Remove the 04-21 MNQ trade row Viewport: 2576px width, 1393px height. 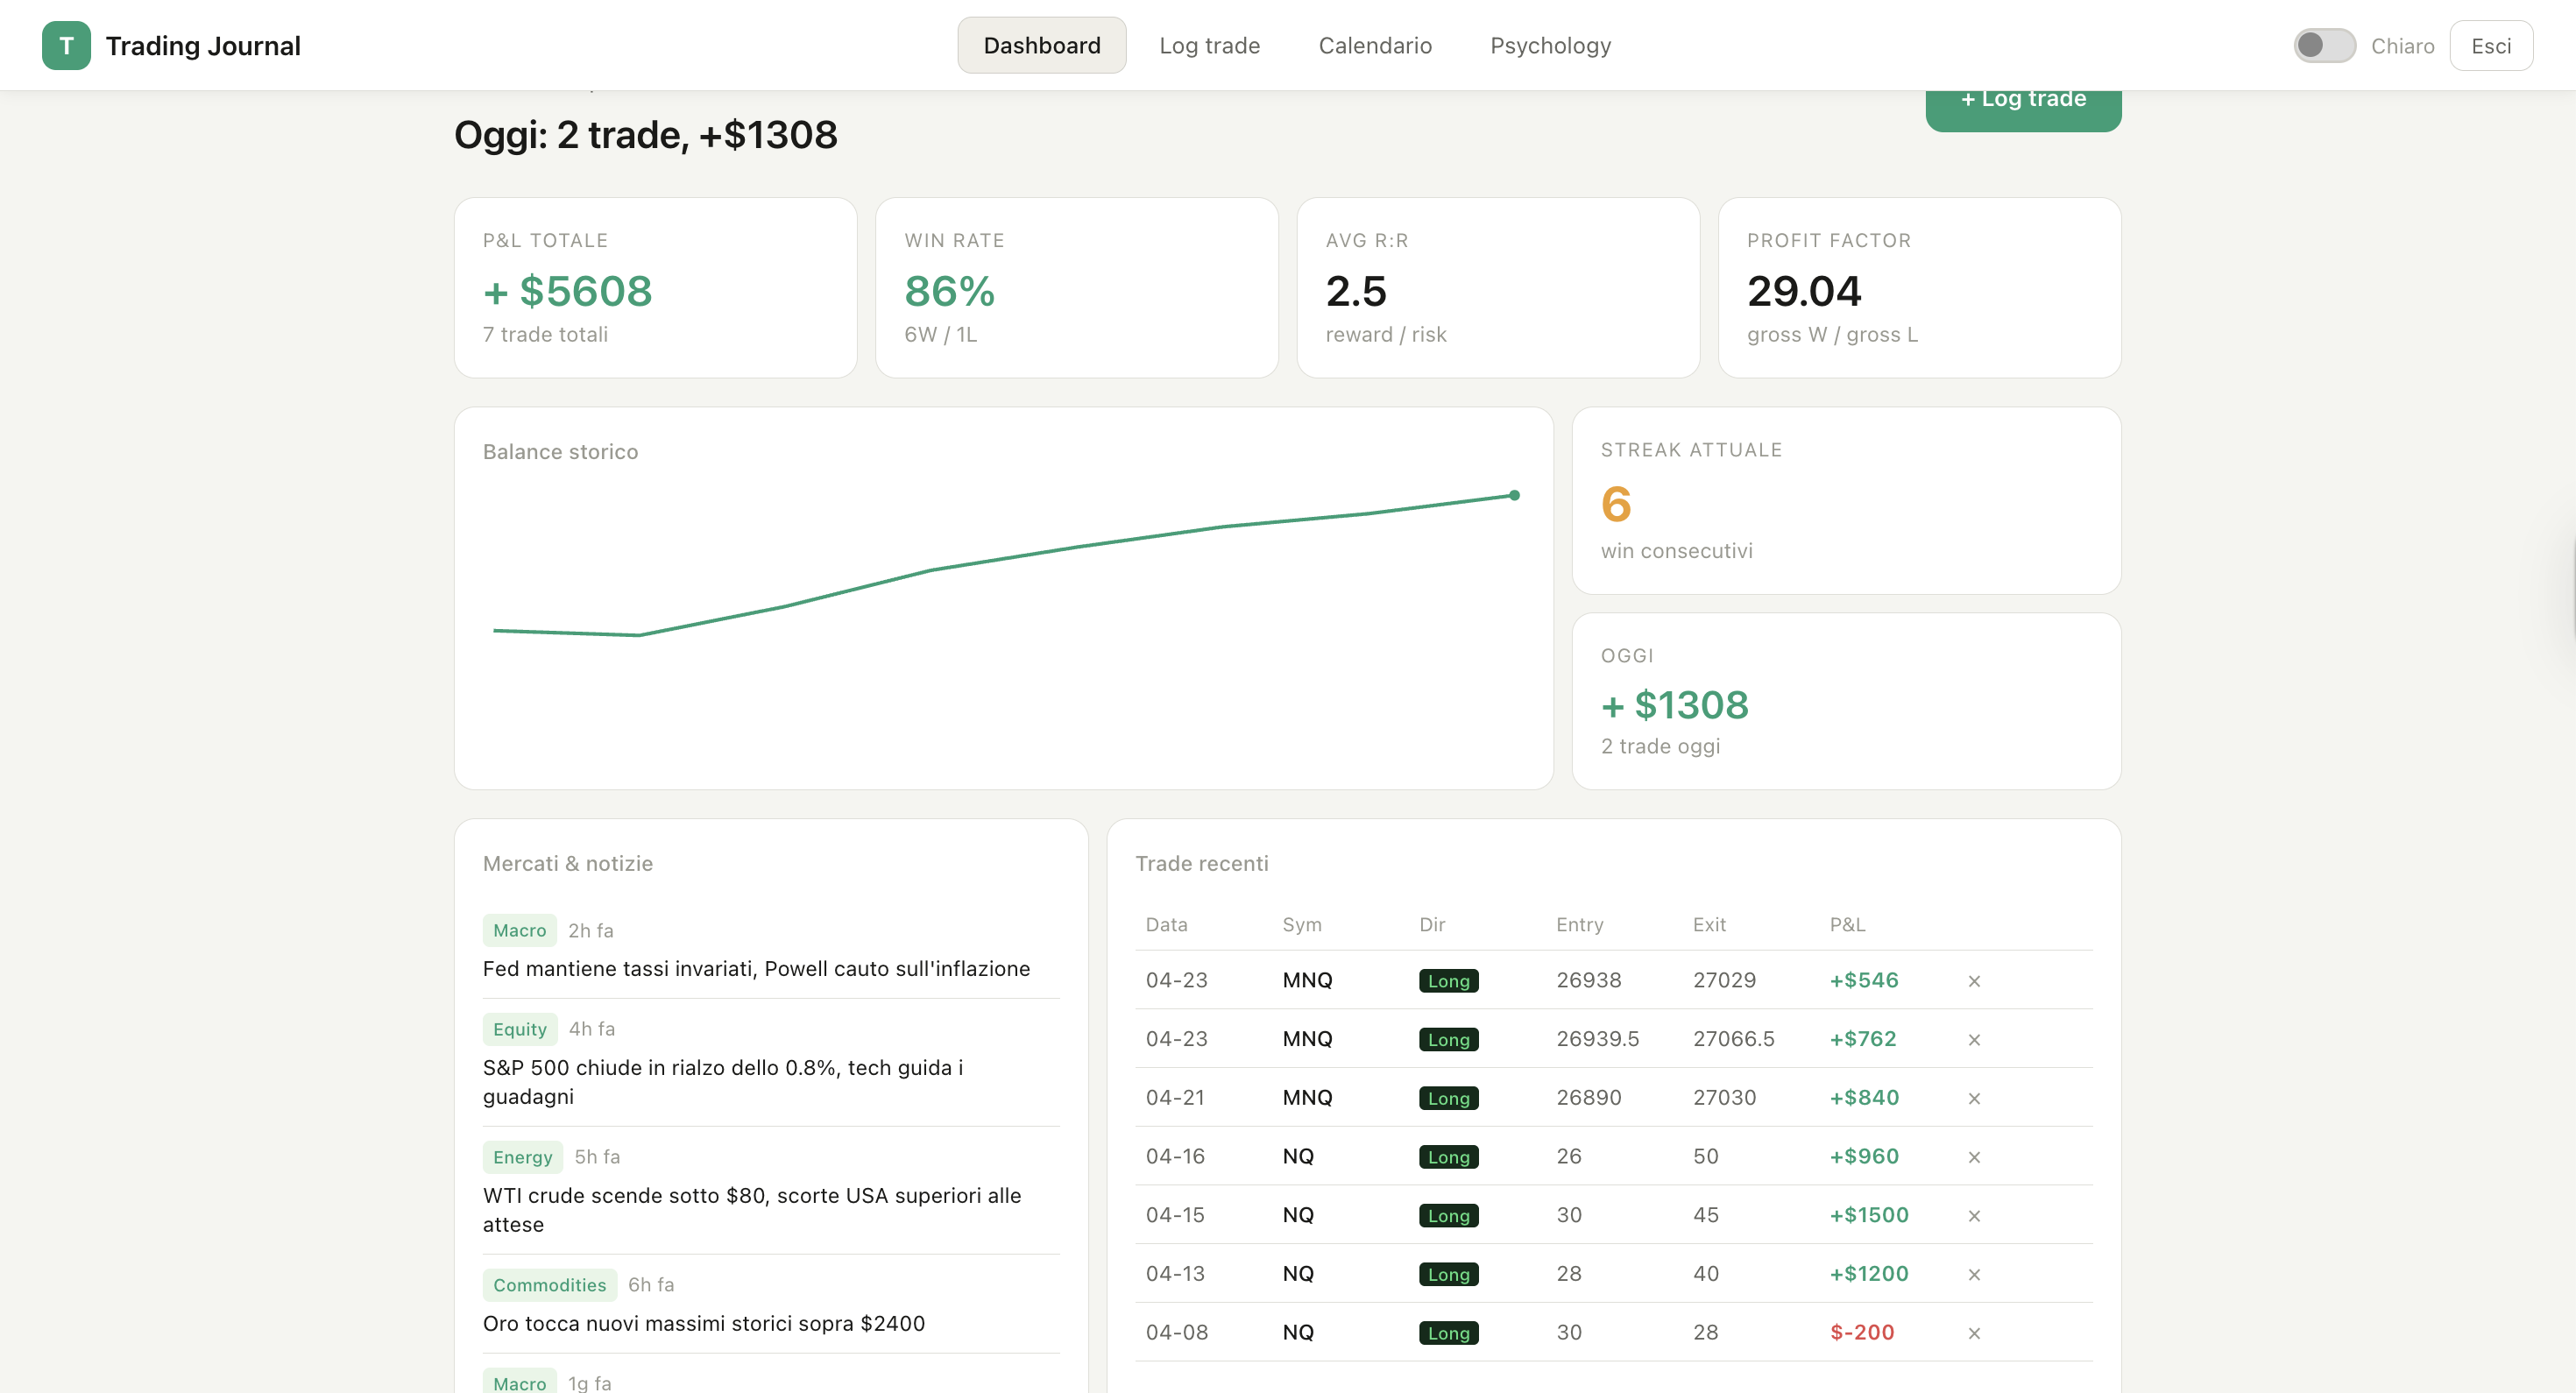[1975, 1098]
